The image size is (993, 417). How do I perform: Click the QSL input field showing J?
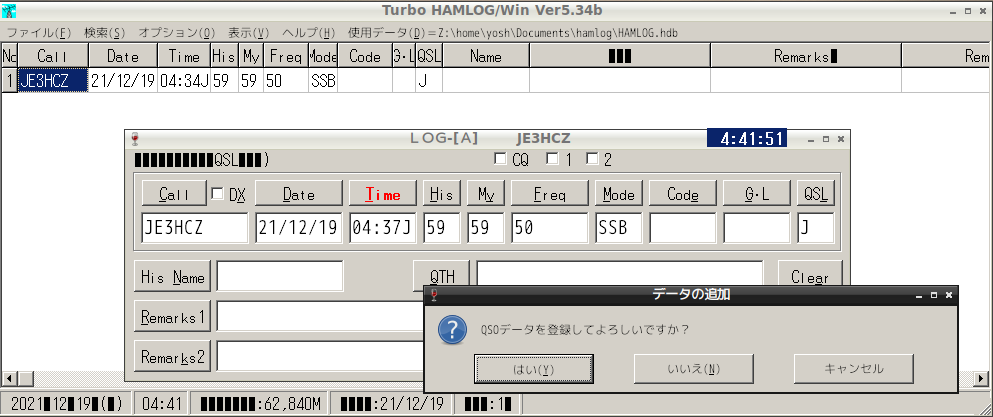(x=816, y=228)
